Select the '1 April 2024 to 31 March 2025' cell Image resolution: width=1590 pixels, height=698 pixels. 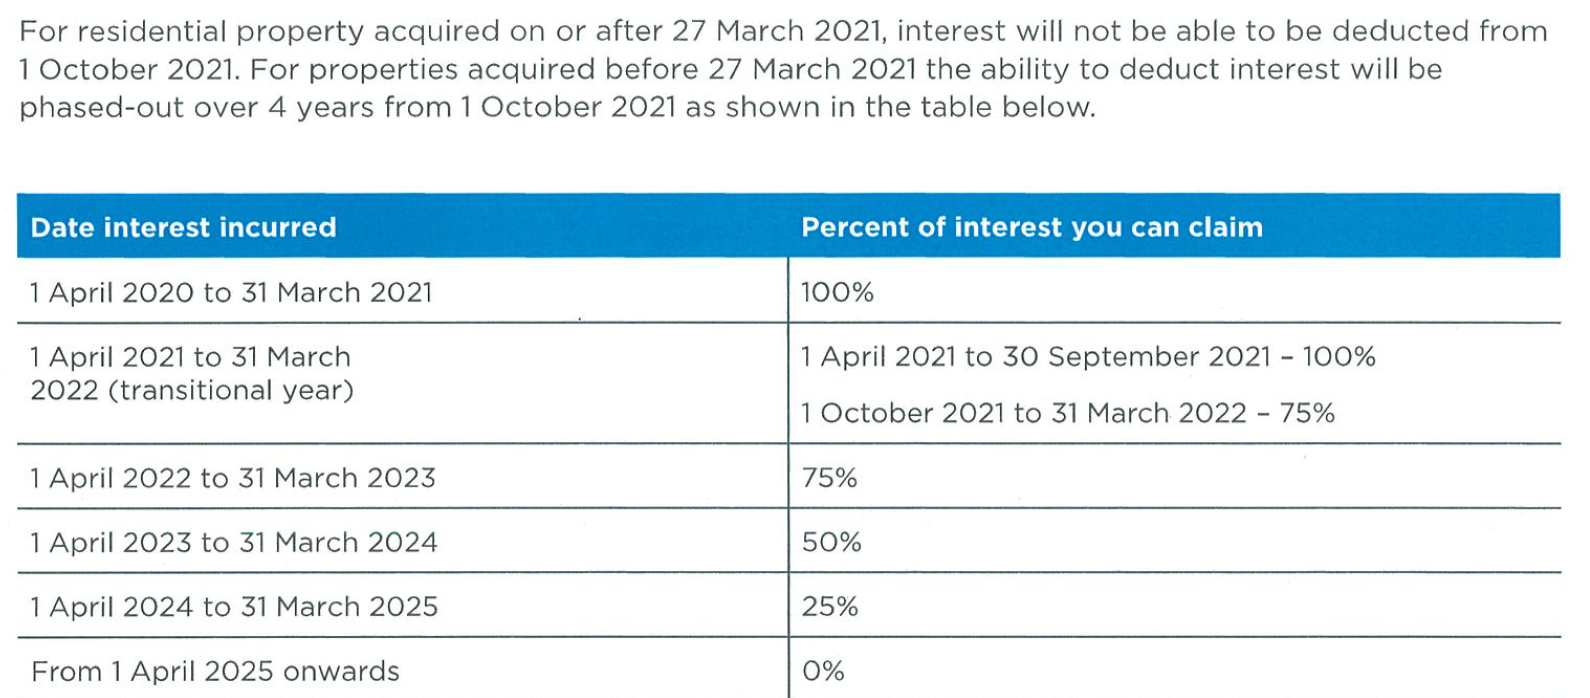coord(402,606)
